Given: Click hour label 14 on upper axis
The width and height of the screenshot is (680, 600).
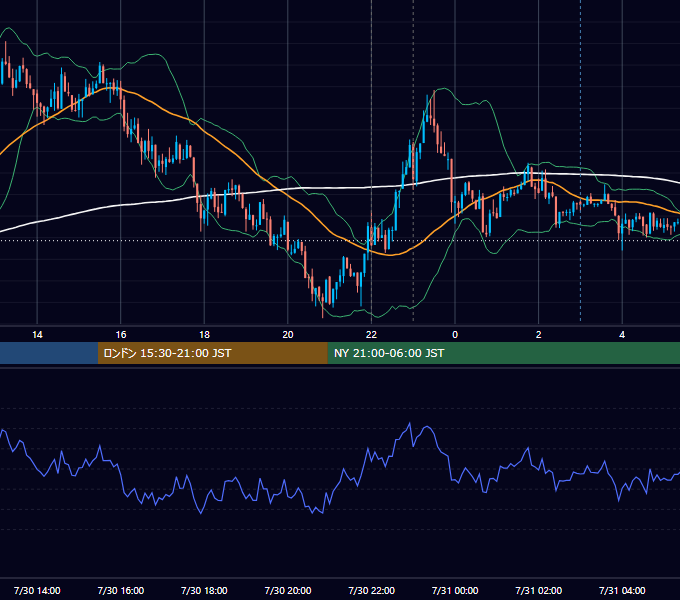Looking at the screenshot, I should point(37,335).
